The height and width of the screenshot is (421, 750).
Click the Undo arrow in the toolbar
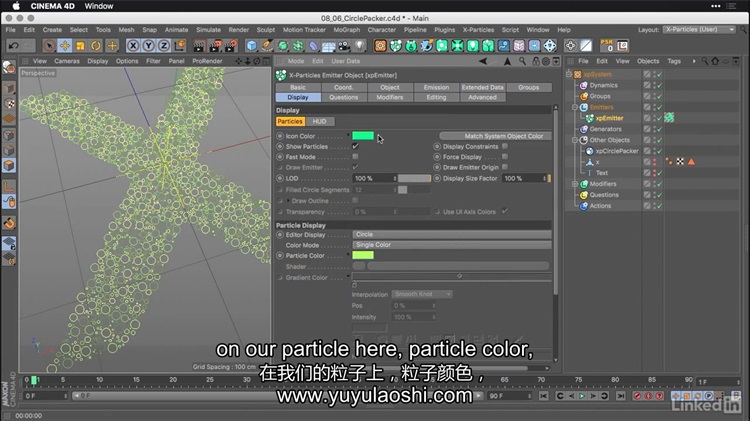coord(13,46)
